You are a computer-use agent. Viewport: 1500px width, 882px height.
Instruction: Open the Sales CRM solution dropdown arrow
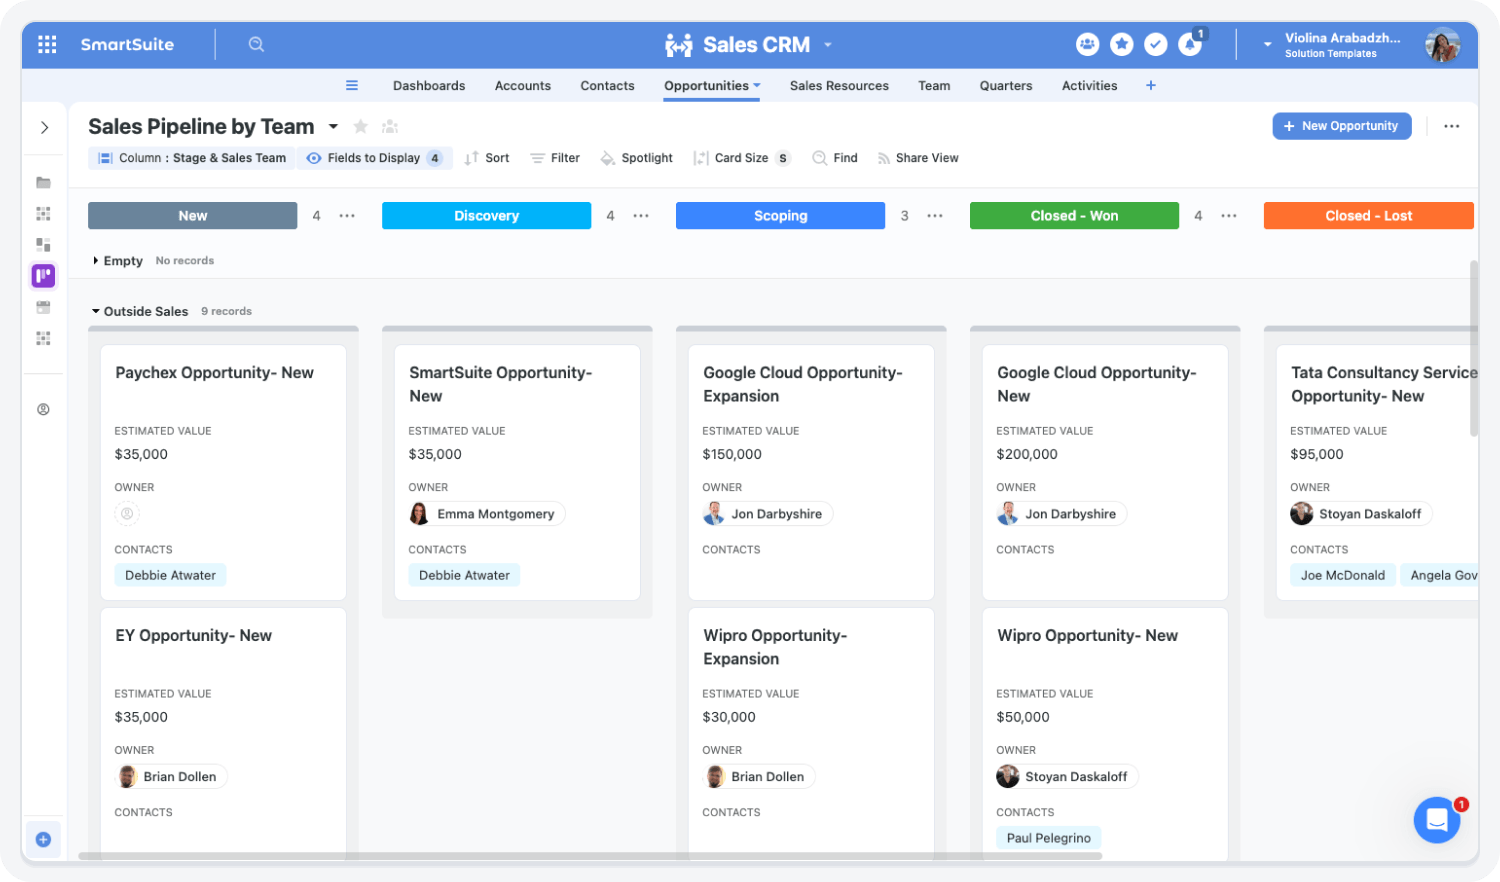[828, 44]
